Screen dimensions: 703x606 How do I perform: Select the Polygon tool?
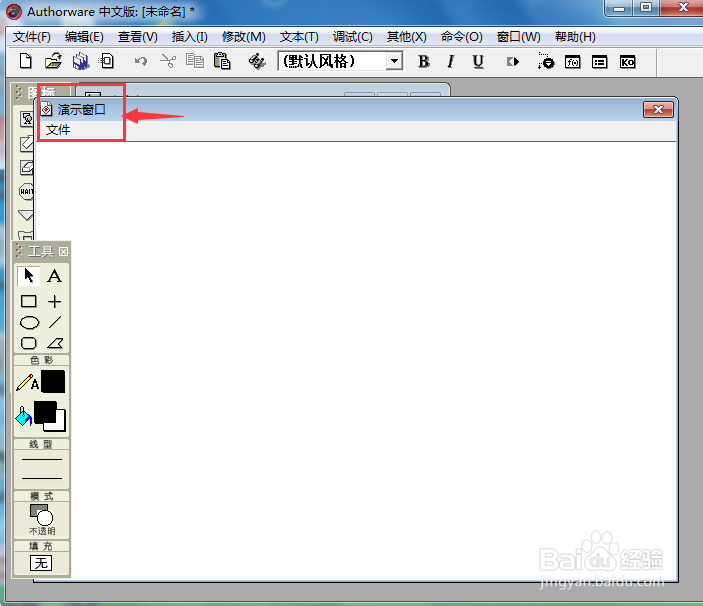click(55, 343)
